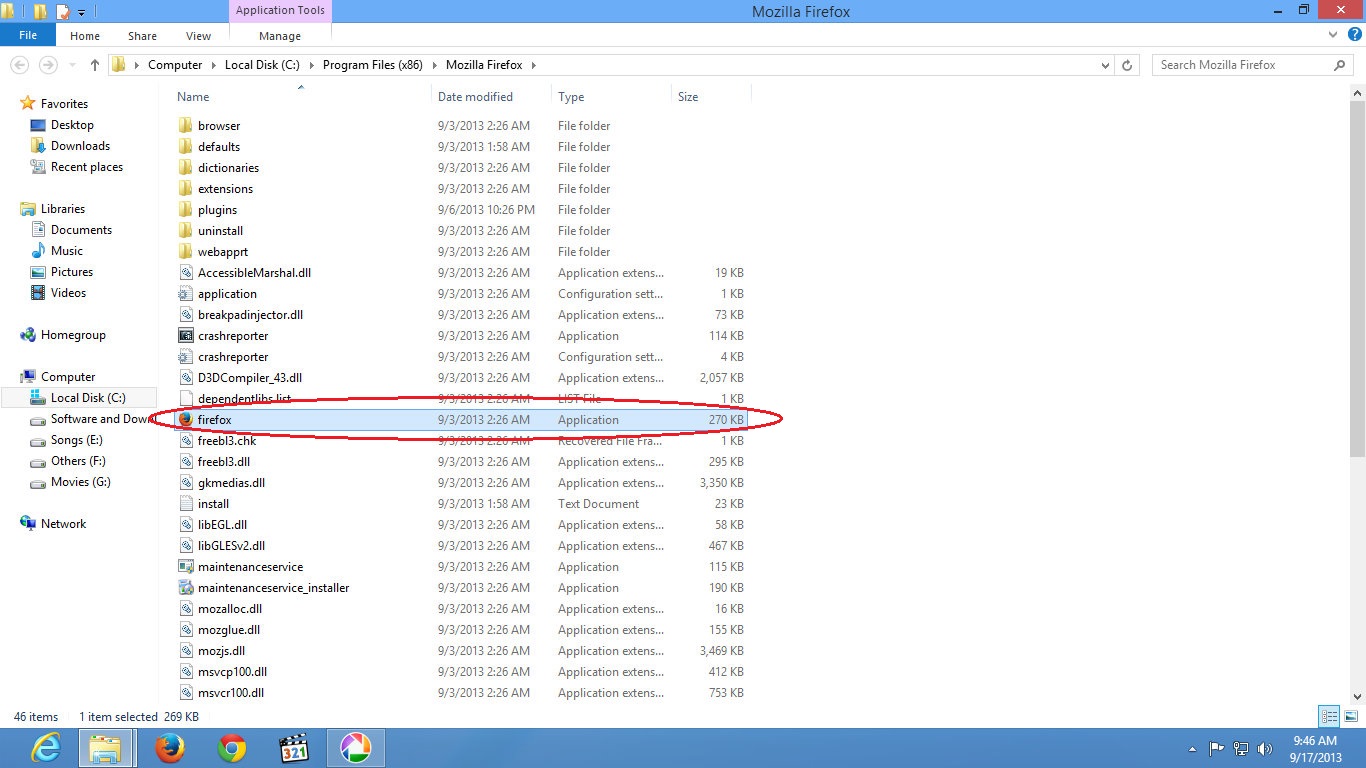Open the Music library
The width and height of the screenshot is (1366, 768).
coord(67,251)
